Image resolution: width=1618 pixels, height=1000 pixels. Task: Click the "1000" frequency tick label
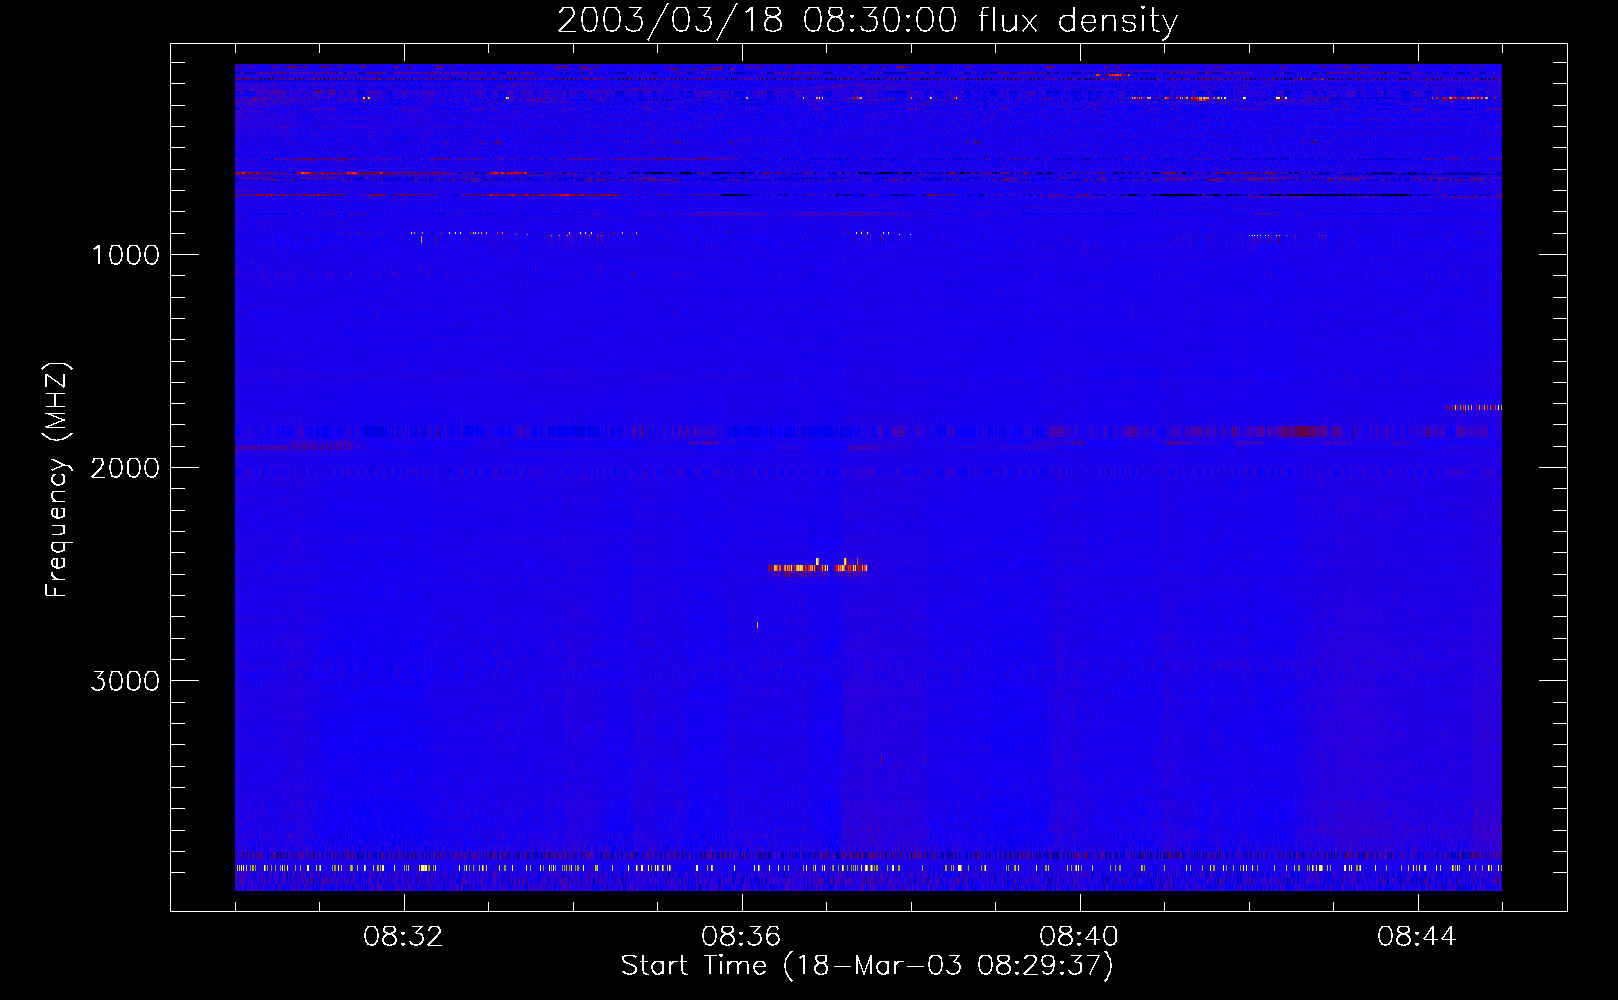coord(126,255)
